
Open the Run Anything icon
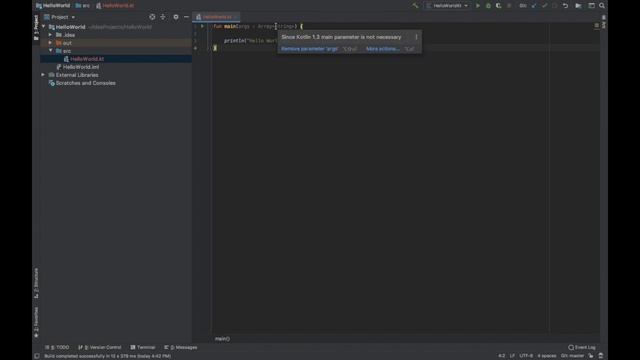tap(578, 6)
